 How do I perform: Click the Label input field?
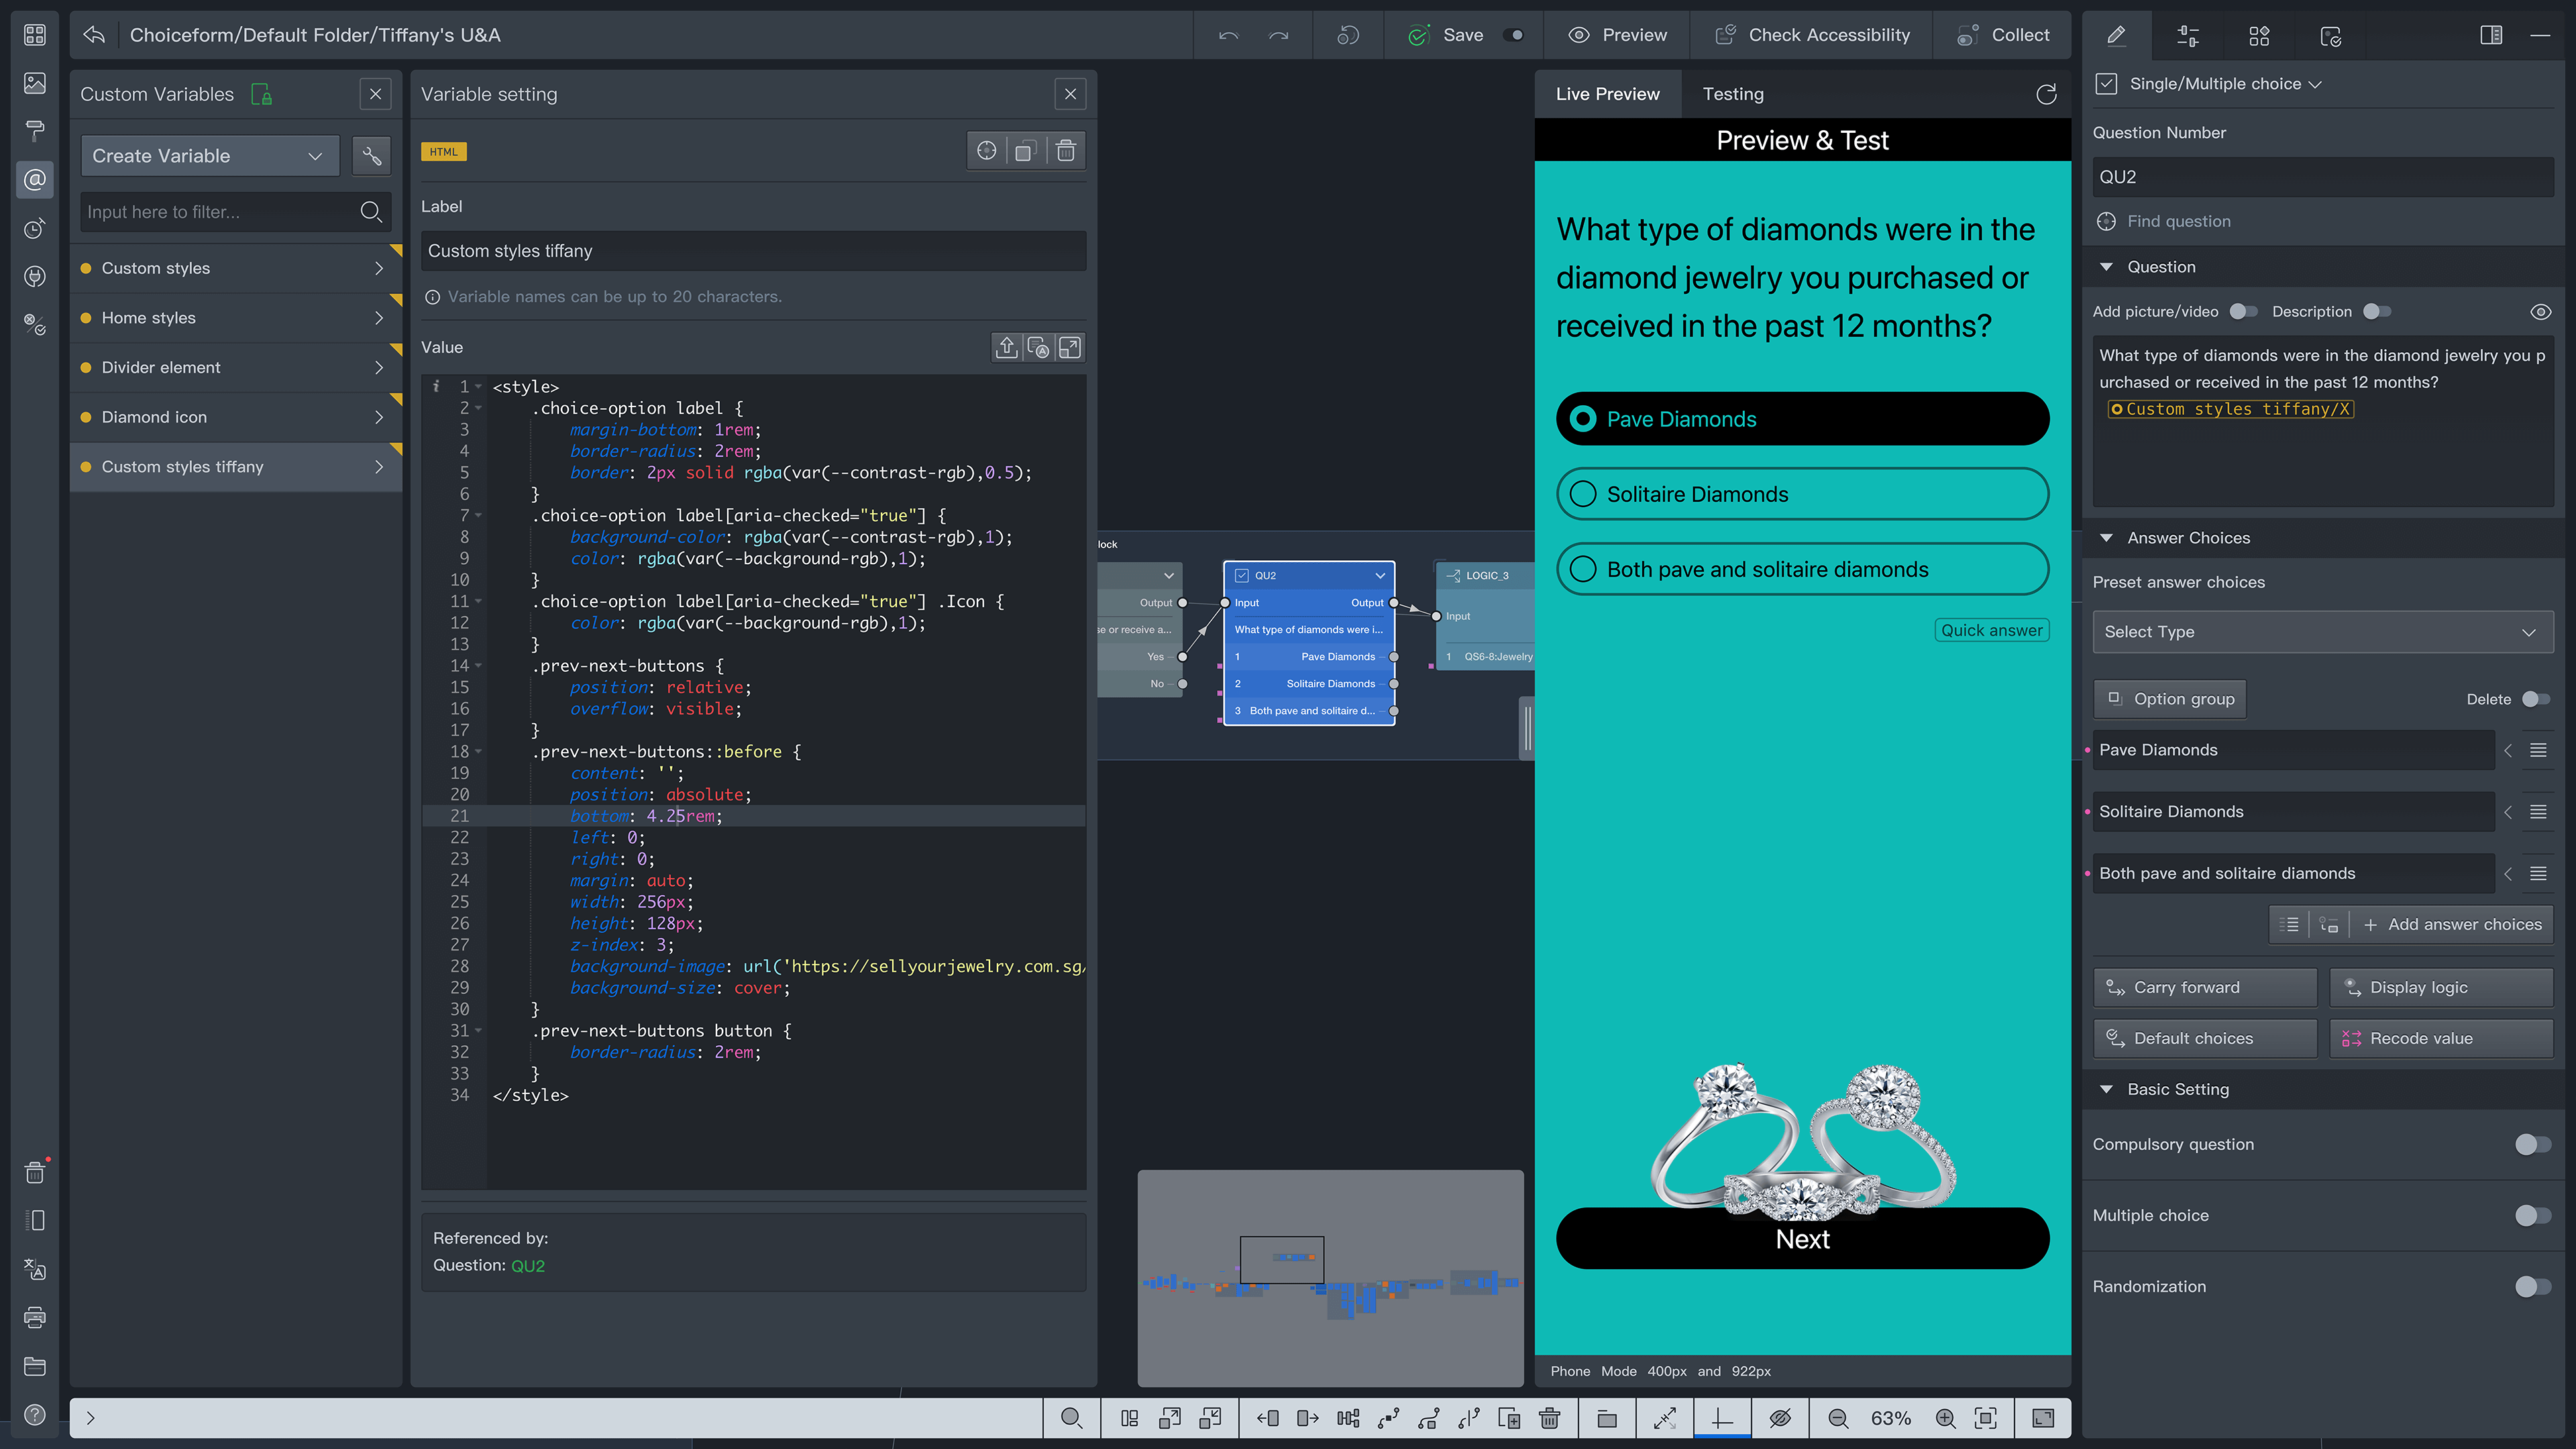pos(753,251)
